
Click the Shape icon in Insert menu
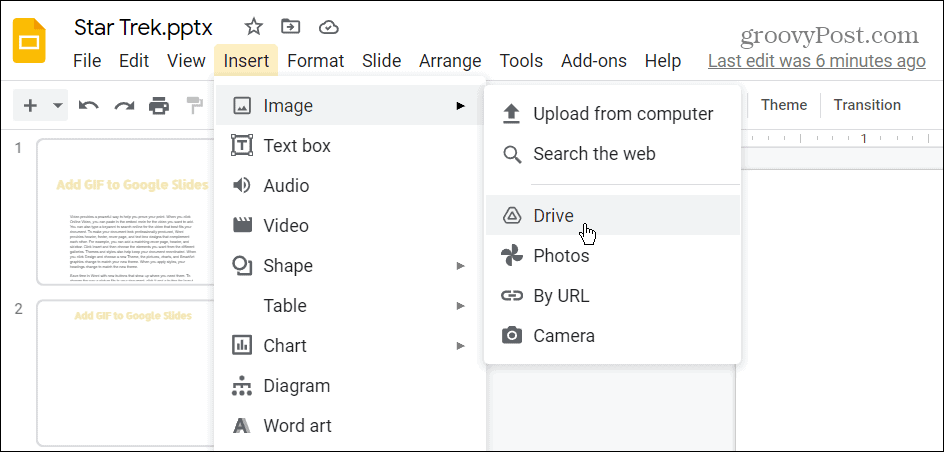click(x=241, y=265)
